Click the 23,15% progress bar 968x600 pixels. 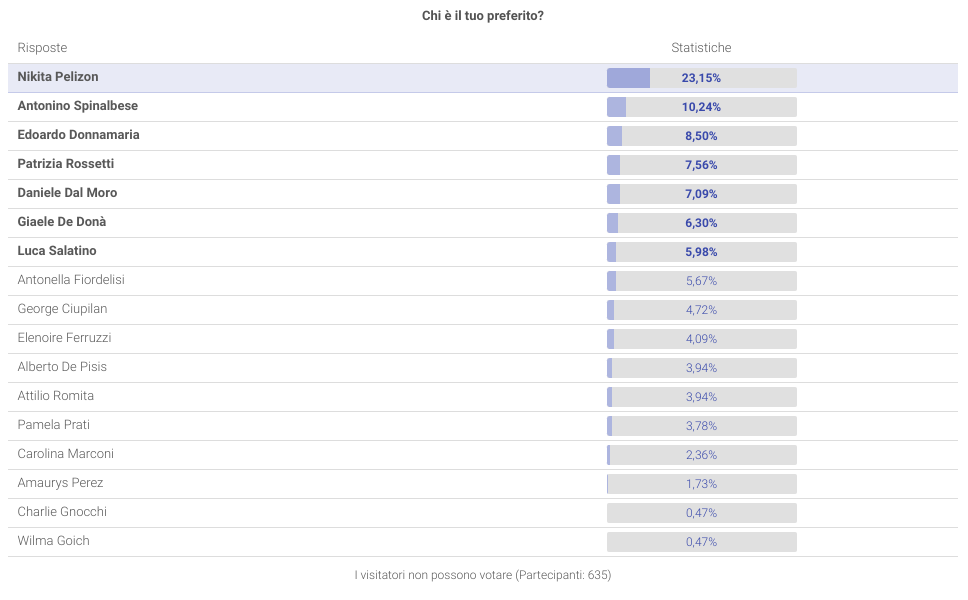point(701,78)
